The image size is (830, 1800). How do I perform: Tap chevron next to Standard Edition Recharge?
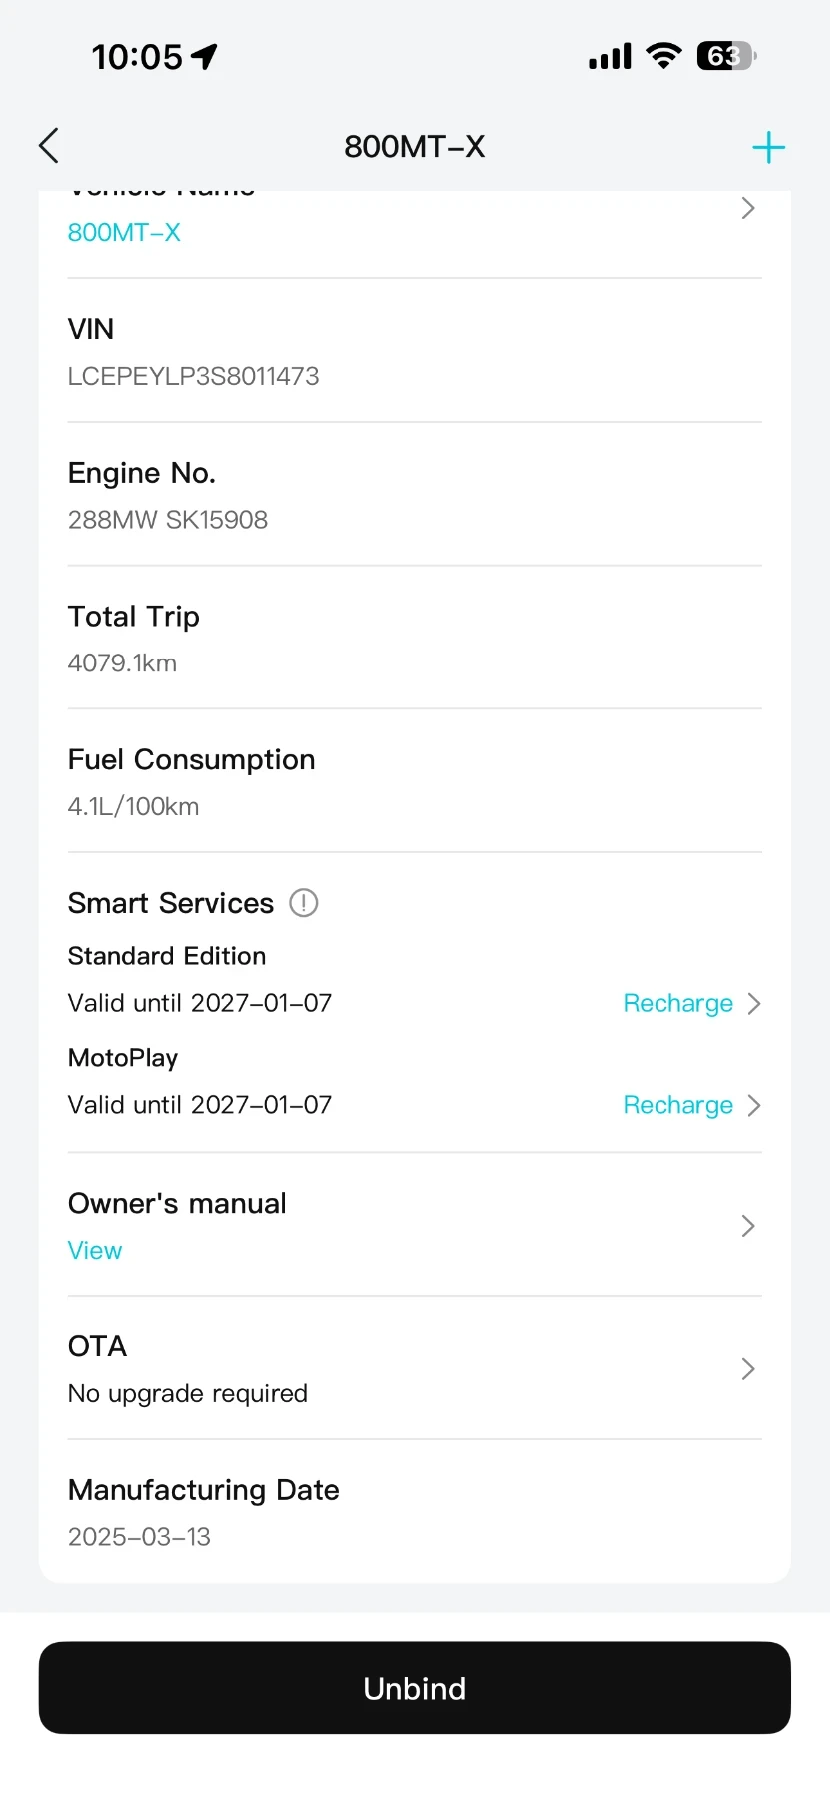(754, 1003)
